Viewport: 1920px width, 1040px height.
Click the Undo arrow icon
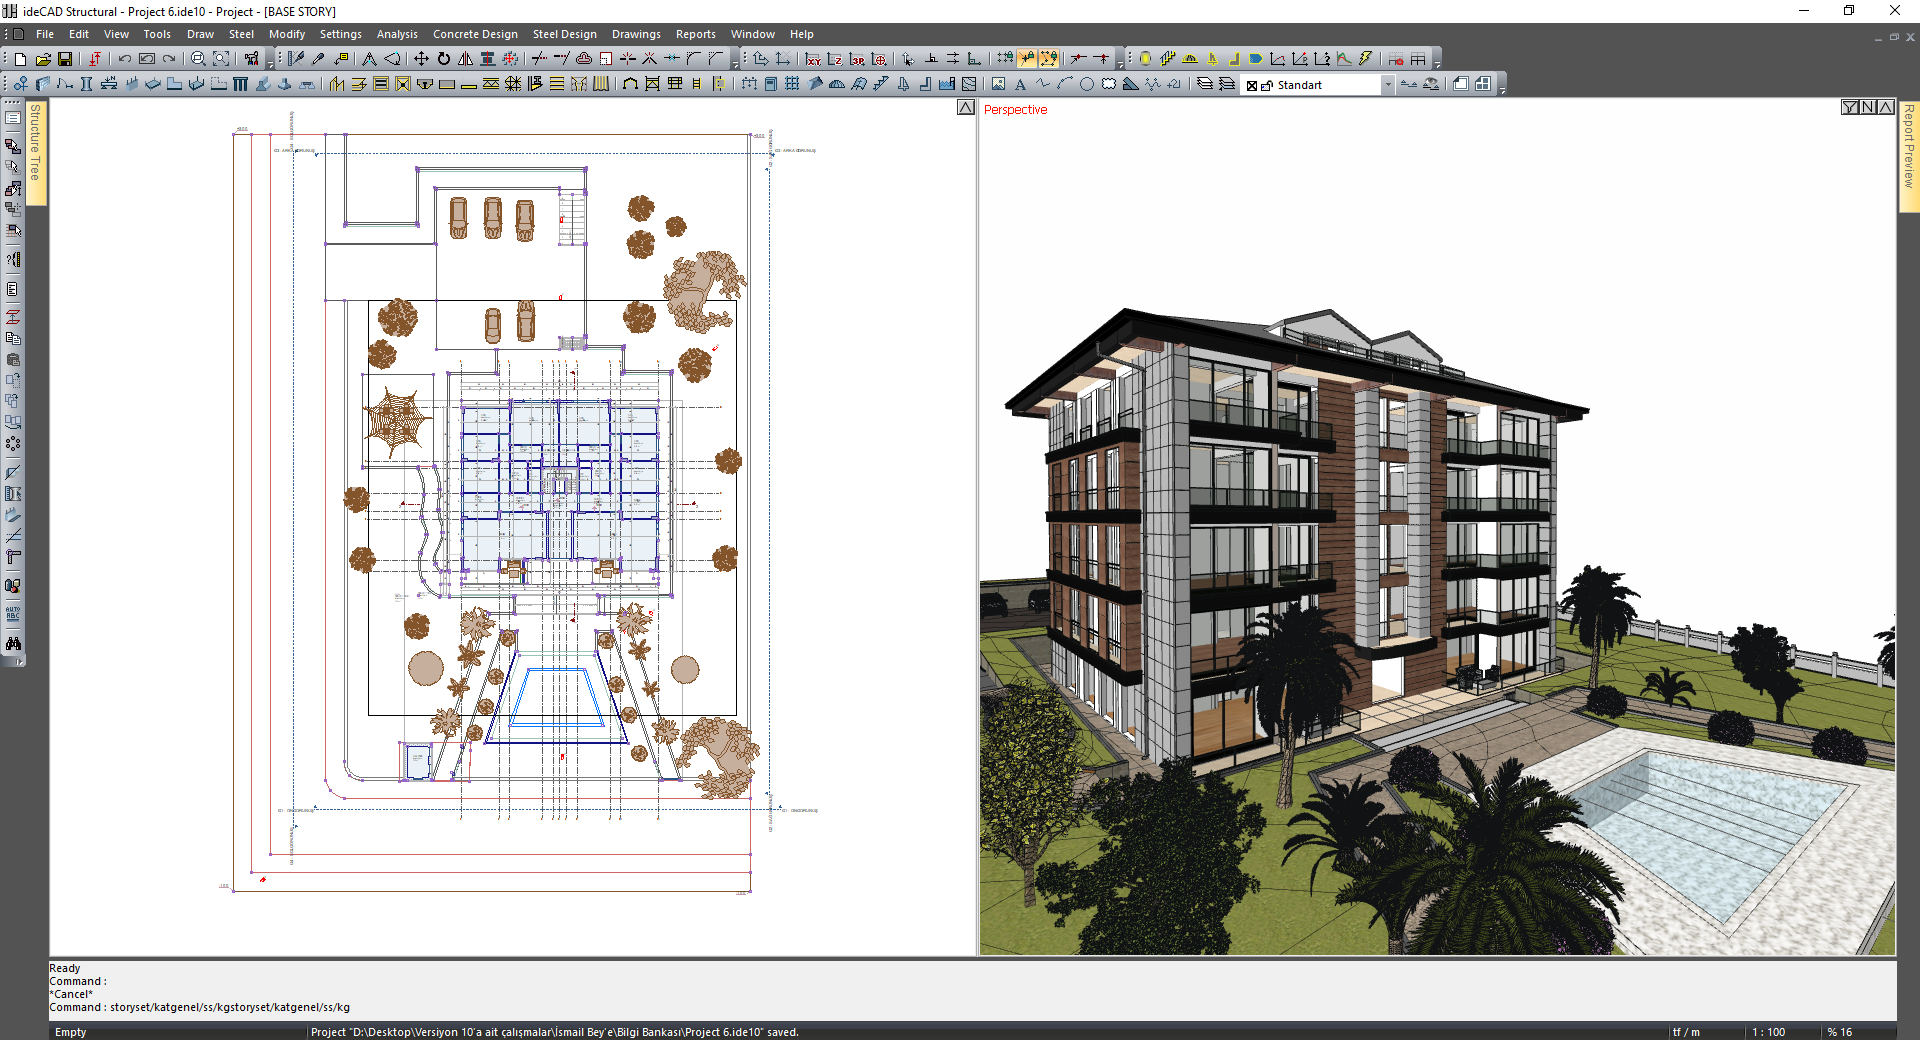pos(125,59)
